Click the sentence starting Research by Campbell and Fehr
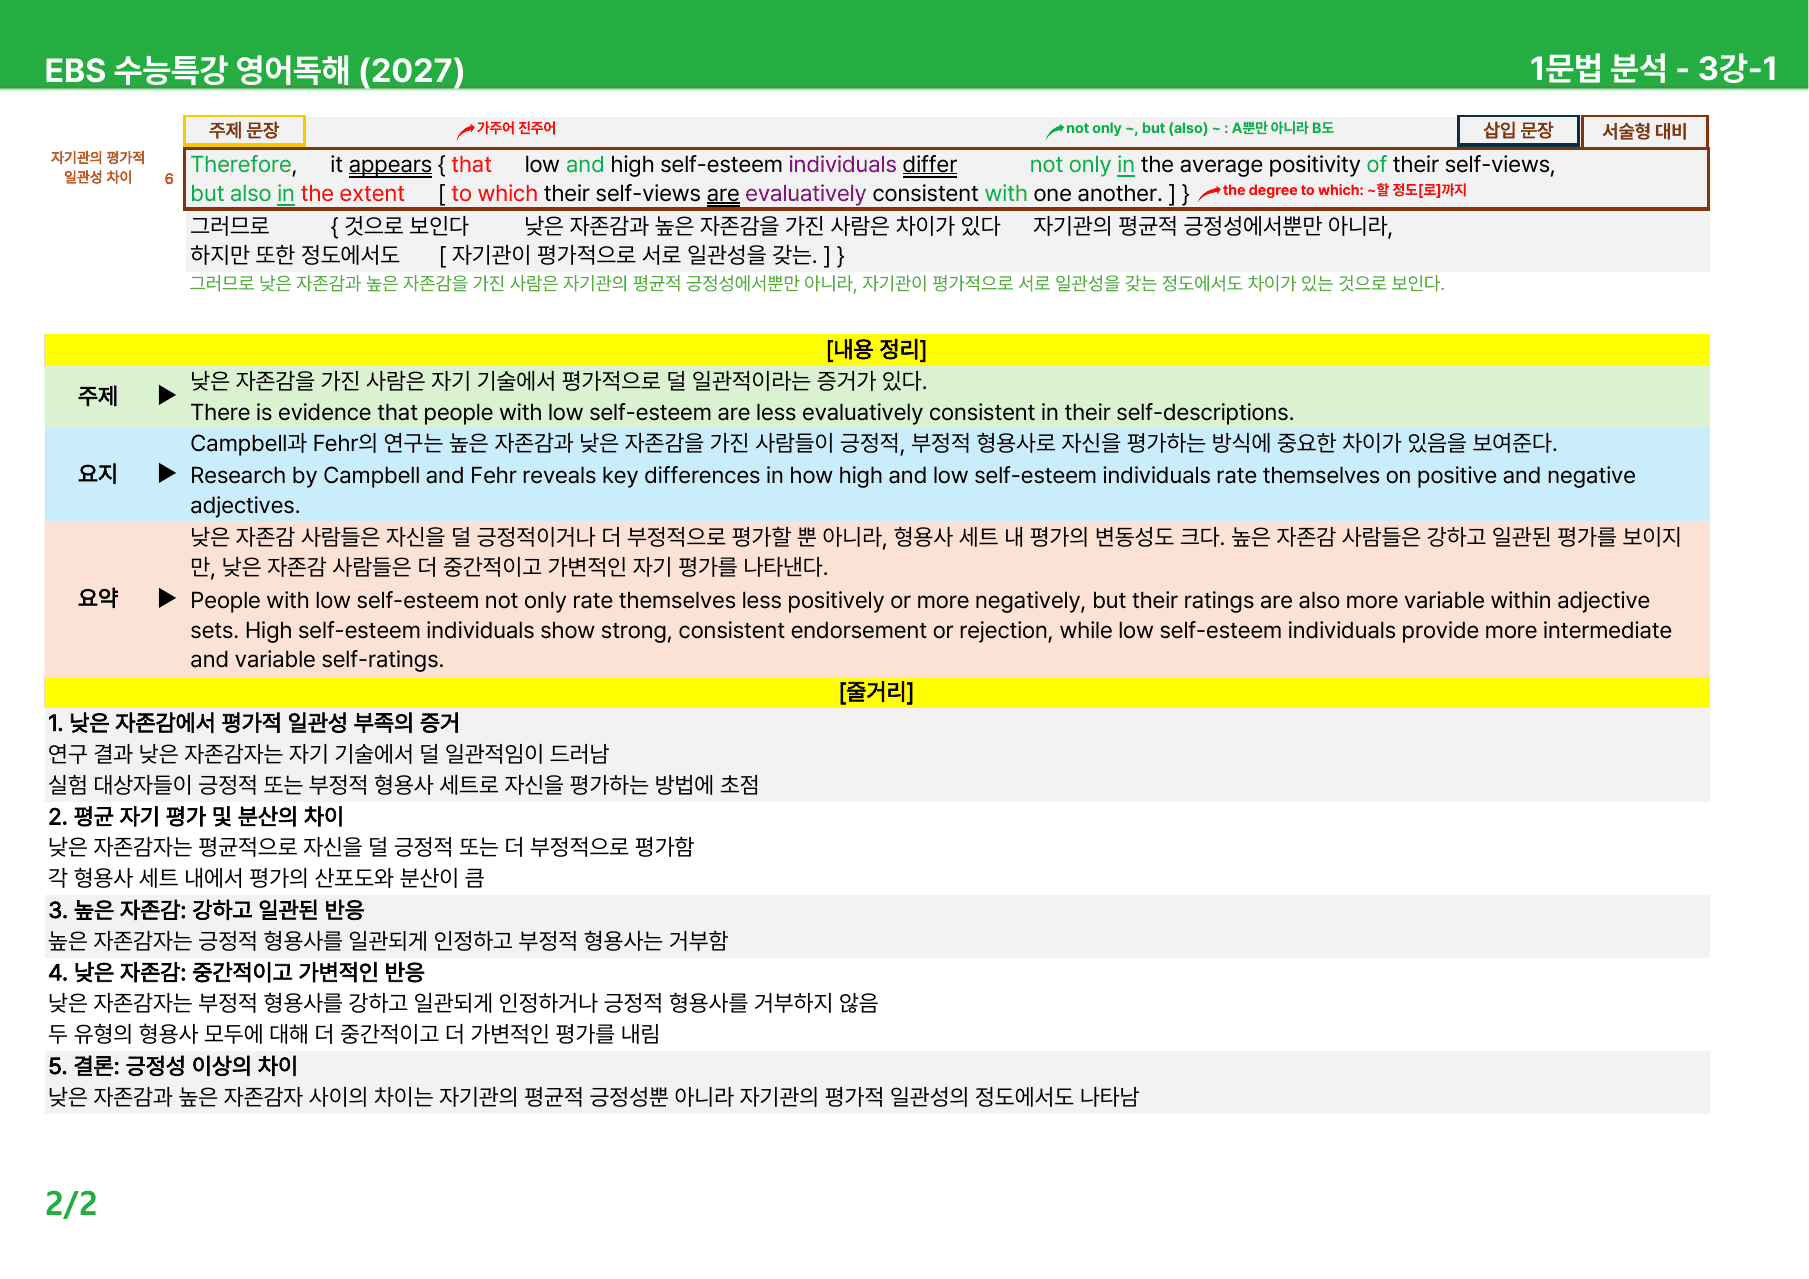The width and height of the screenshot is (1809, 1279). 913,490
